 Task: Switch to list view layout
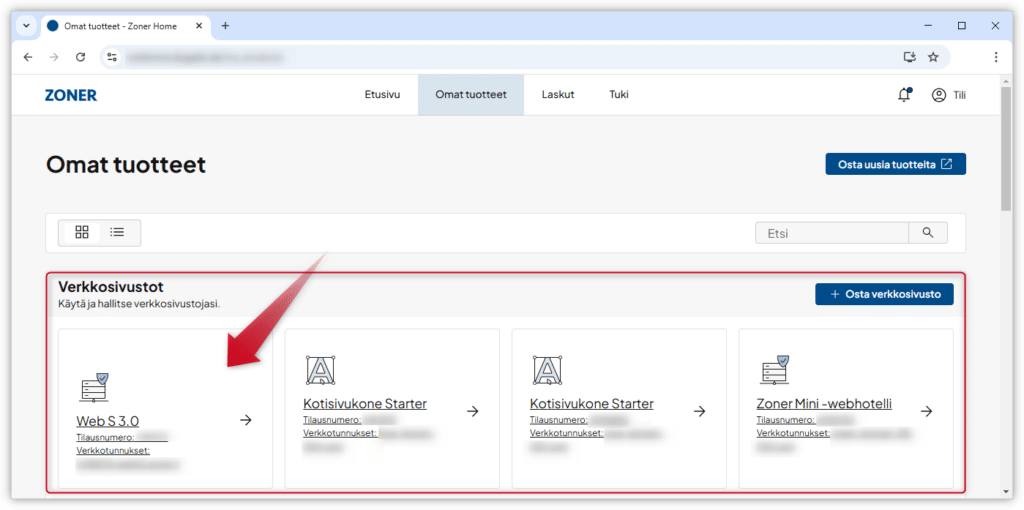117,232
